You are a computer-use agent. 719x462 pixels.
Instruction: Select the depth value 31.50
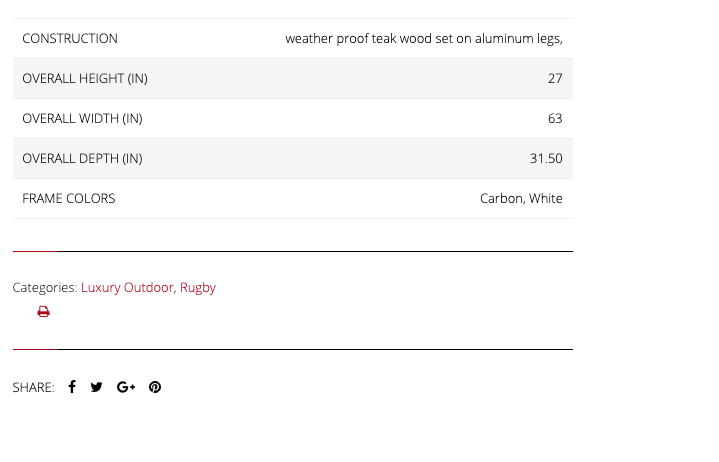point(546,158)
